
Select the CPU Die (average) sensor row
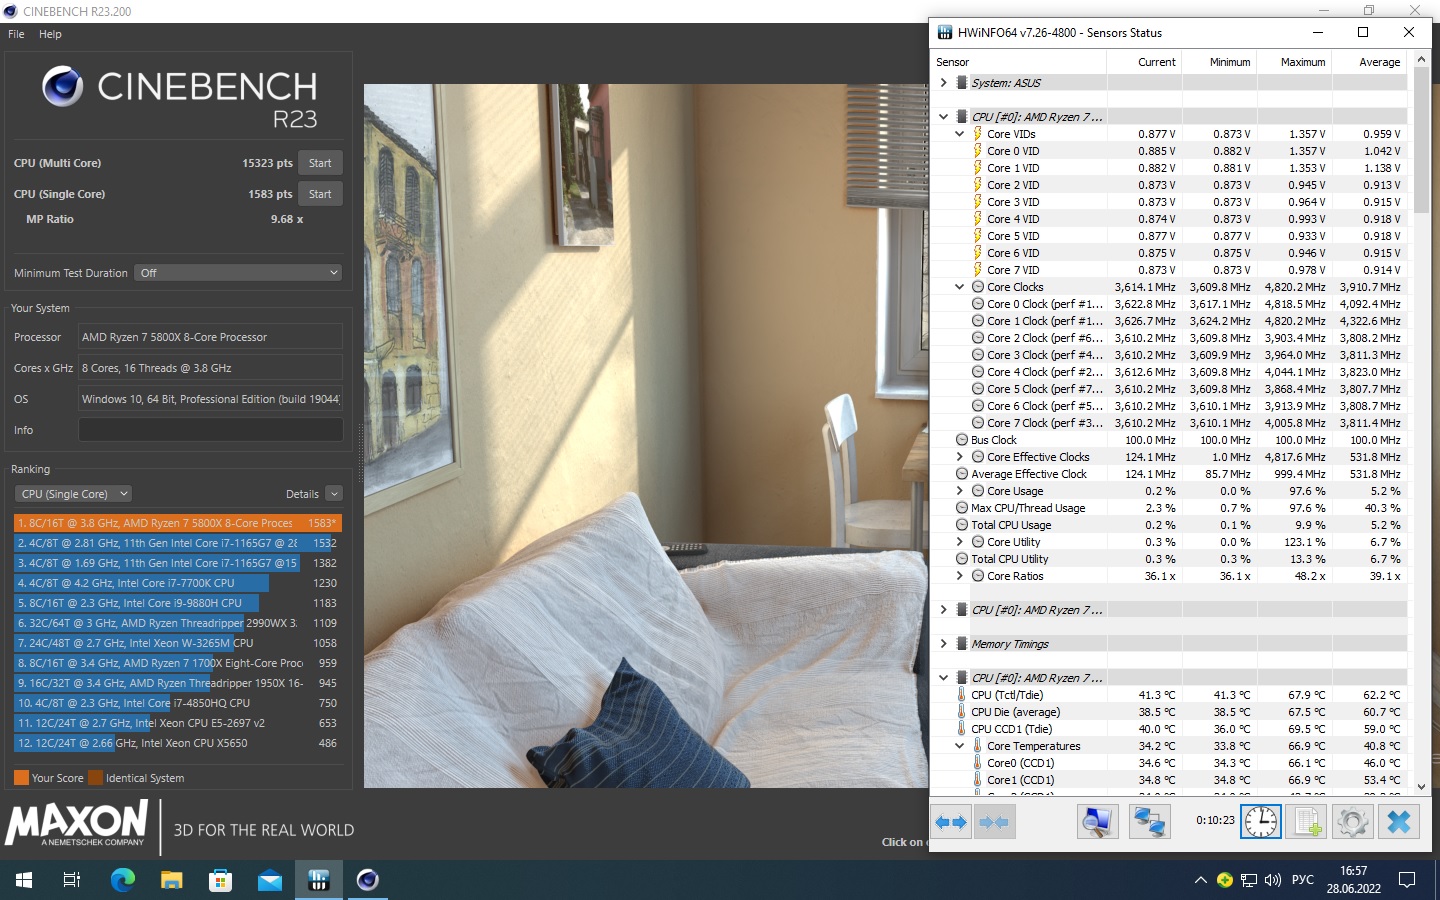click(x=1170, y=712)
